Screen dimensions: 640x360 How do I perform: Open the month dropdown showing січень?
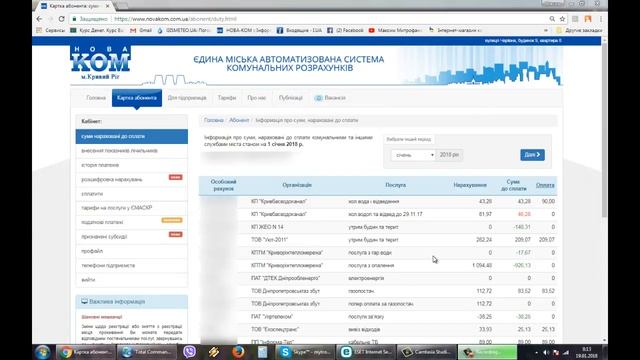413,155
